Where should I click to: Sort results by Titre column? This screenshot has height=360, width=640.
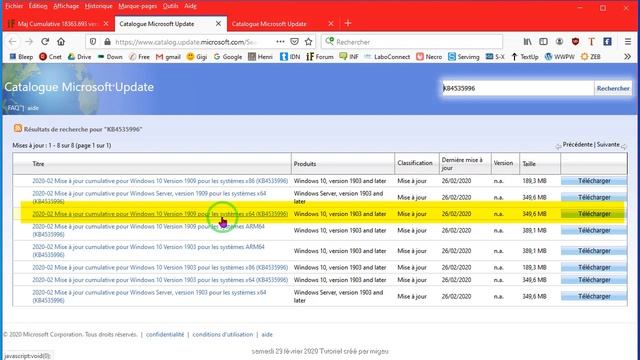tap(38, 164)
